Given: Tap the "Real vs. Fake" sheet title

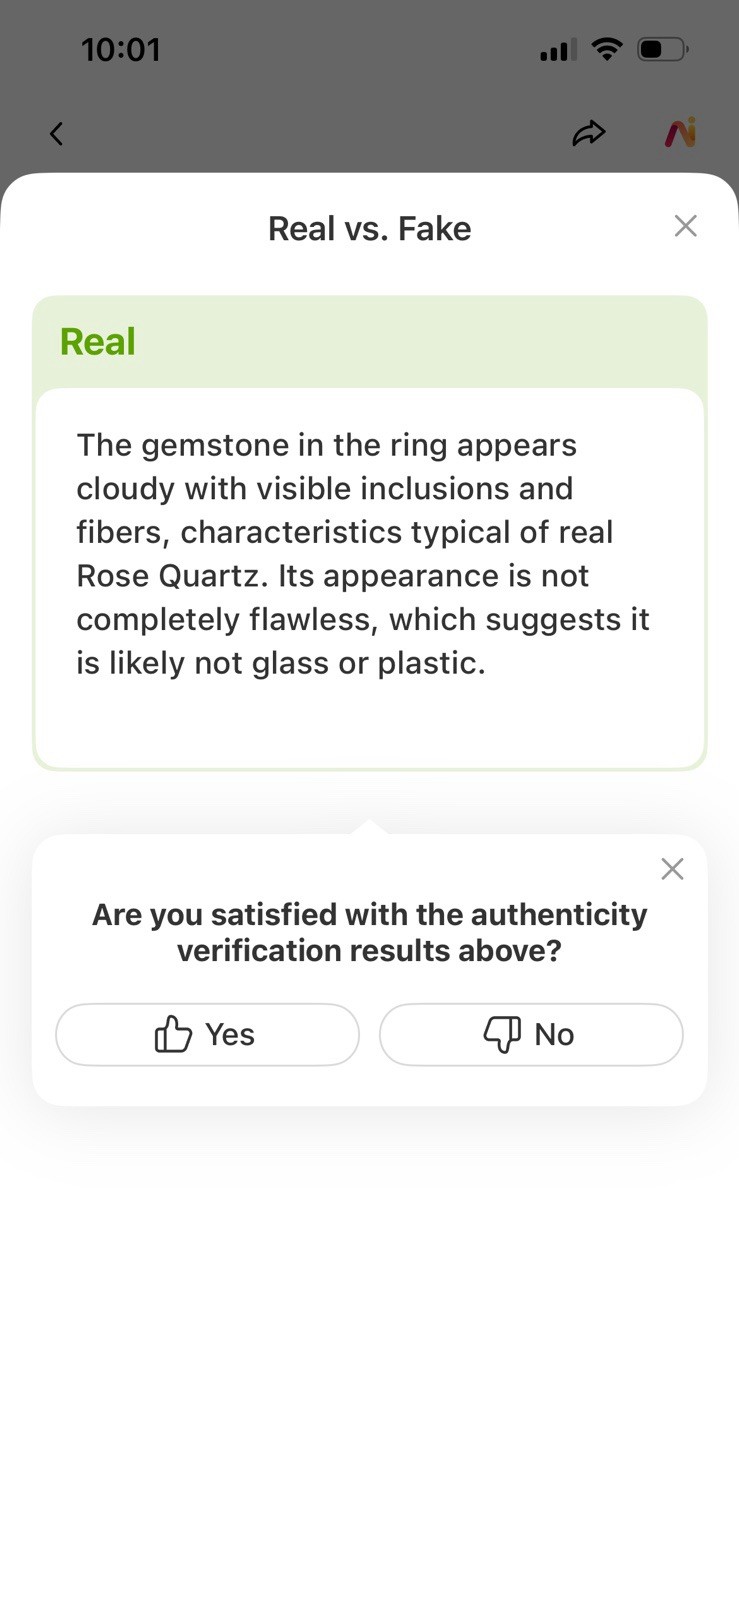Looking at the screenshot, I should [369, 229].
